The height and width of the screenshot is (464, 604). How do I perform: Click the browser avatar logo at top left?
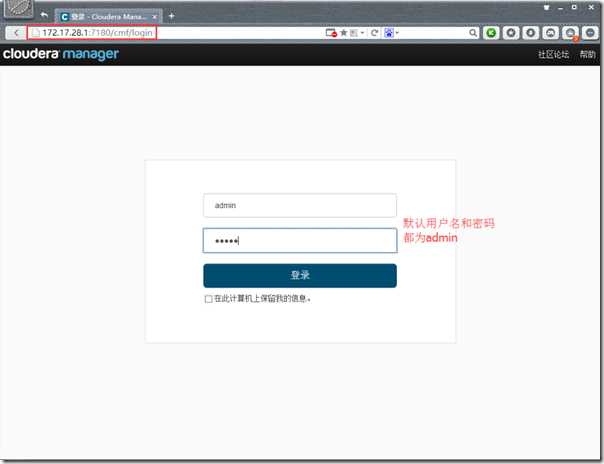(18, 9)
